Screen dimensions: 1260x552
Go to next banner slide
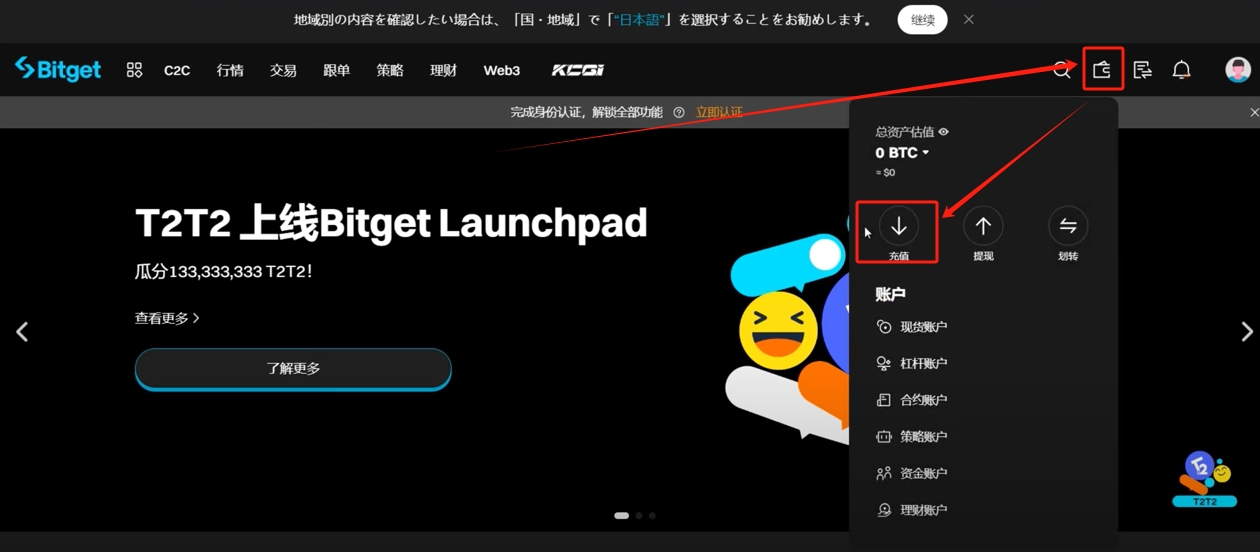point(1246,331)
